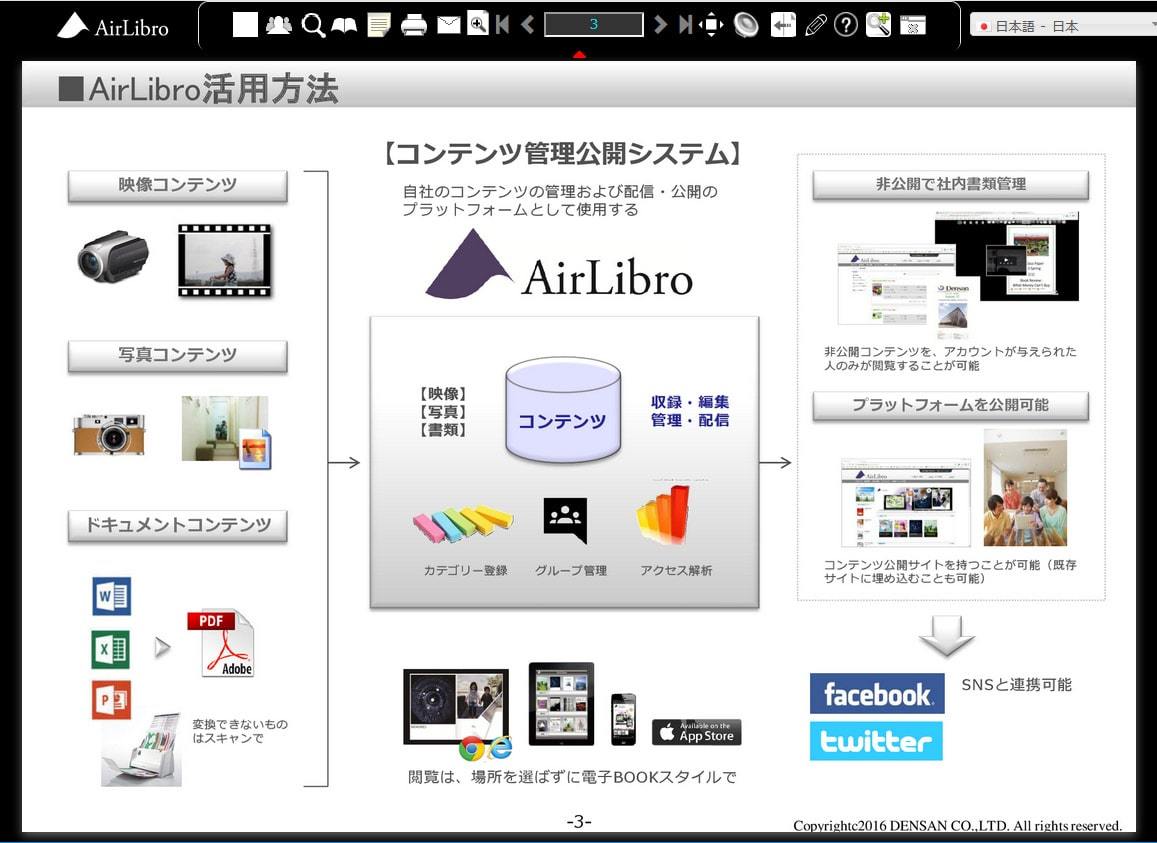Click the AirLibro活用方法 slide title

point(198,89)
